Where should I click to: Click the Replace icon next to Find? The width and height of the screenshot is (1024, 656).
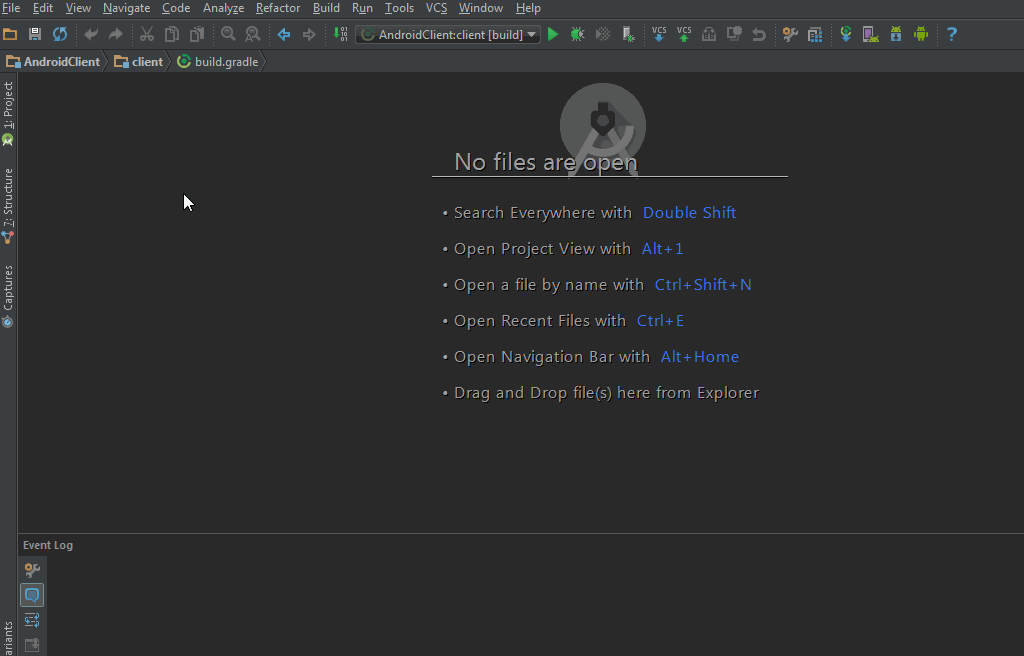coord(253,34)
